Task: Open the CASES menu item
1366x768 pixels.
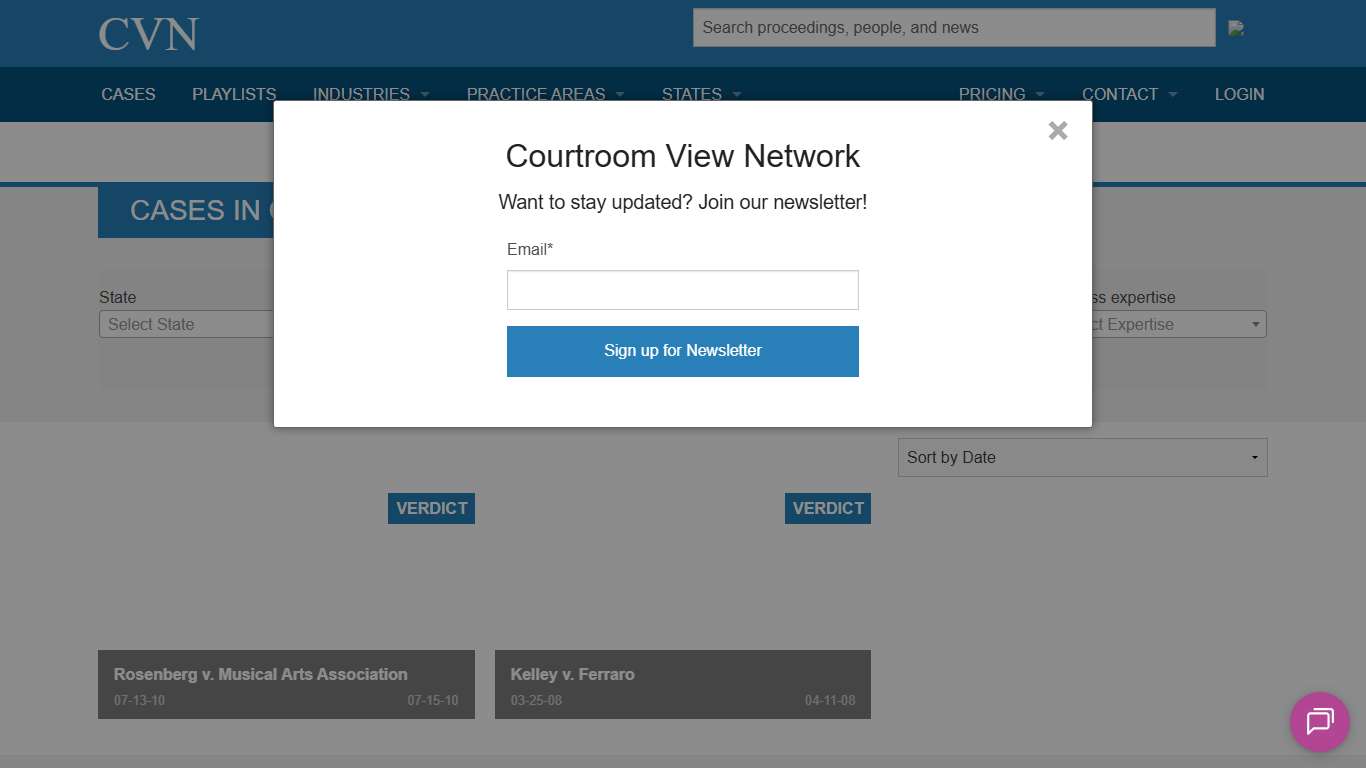Action: coord(128,93)
